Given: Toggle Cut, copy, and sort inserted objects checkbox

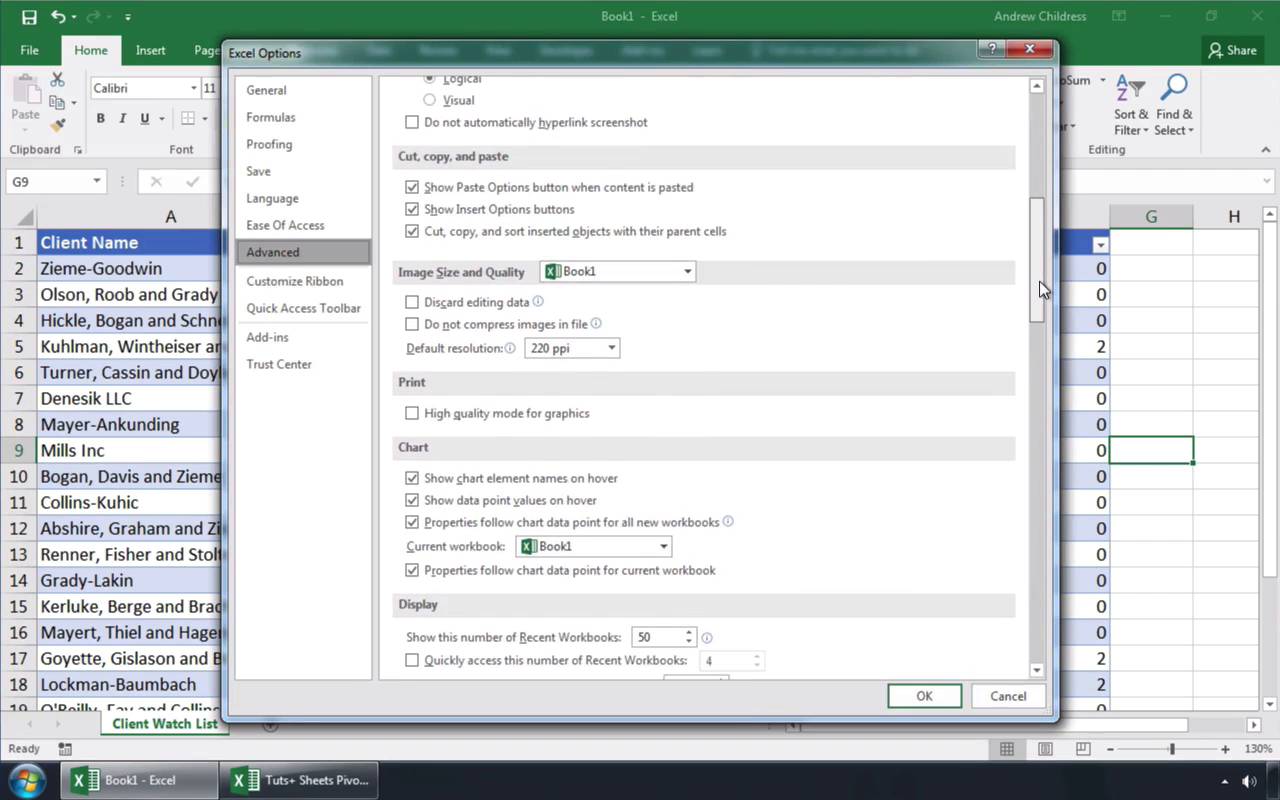Looking at the screenshot, I should [x=412, y=231].
